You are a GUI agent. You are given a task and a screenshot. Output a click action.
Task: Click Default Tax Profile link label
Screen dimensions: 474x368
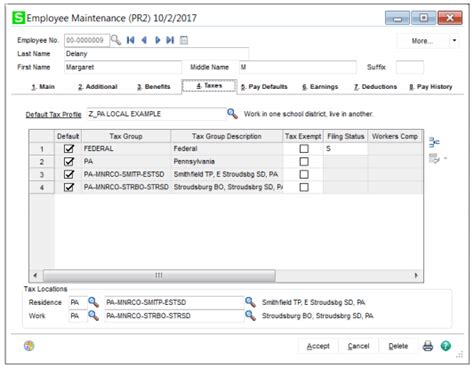(53, 114)
